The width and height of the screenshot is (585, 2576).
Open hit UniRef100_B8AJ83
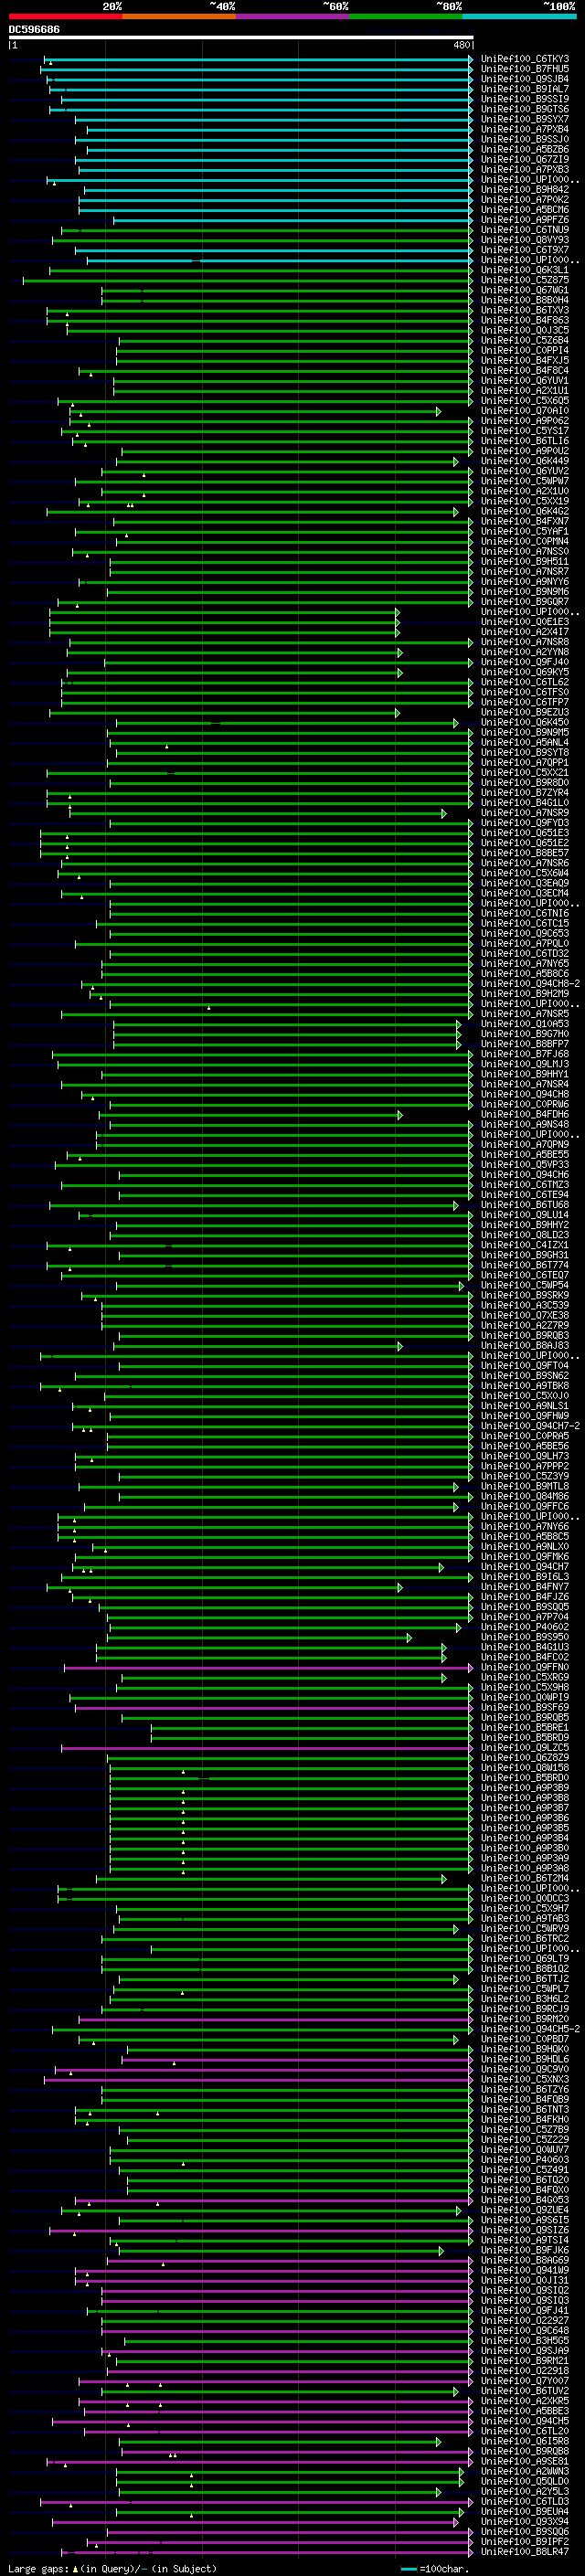tap(525, 1346)
